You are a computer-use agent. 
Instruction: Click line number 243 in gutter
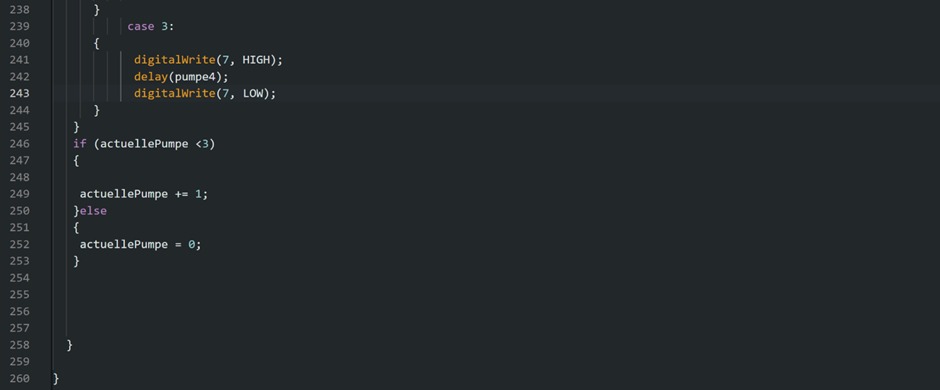pos(19,93)
